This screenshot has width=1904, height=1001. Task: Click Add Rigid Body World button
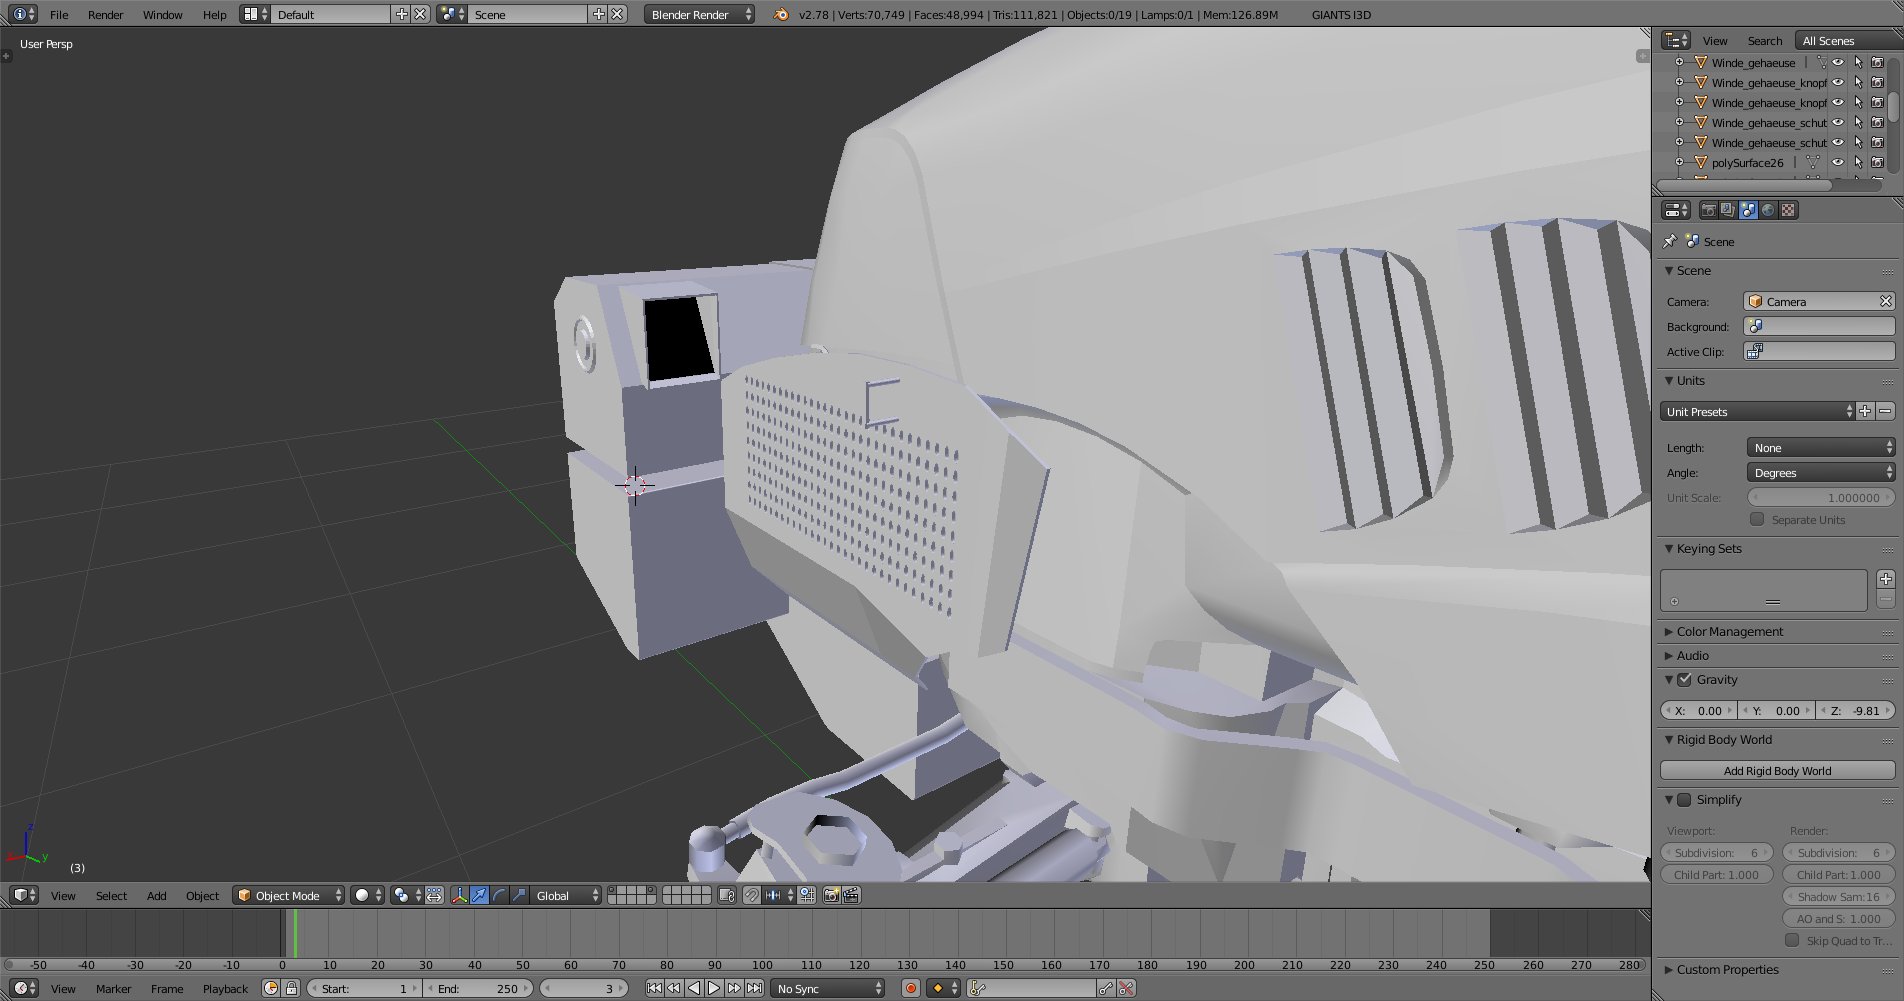click(x=1777, y=771)
